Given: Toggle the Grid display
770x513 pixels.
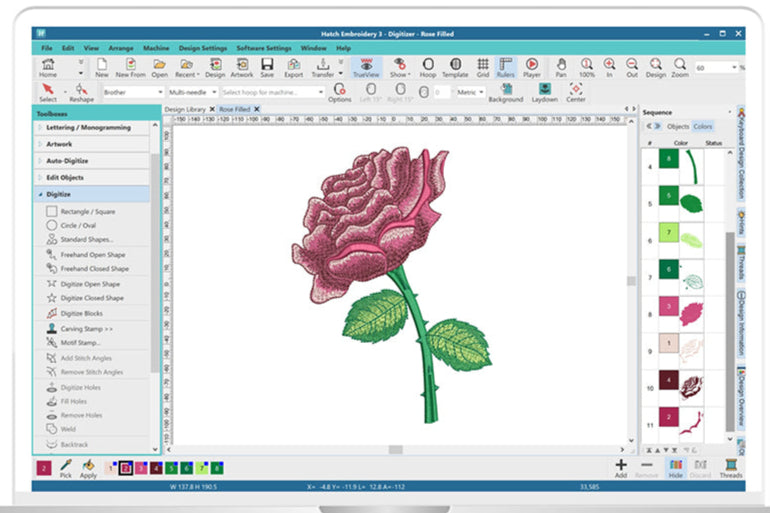Looking at the screenshot, I should click(x=482, y=67).
